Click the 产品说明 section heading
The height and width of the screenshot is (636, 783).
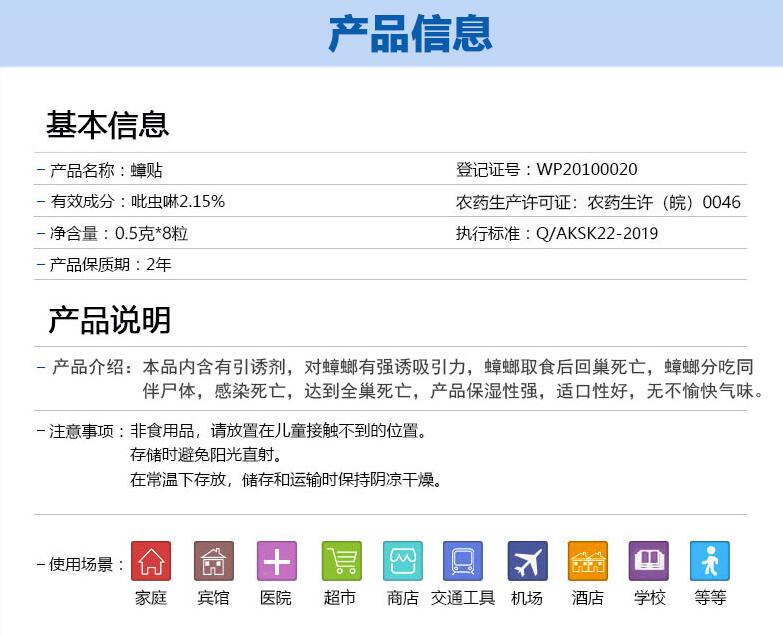(110, 320)
